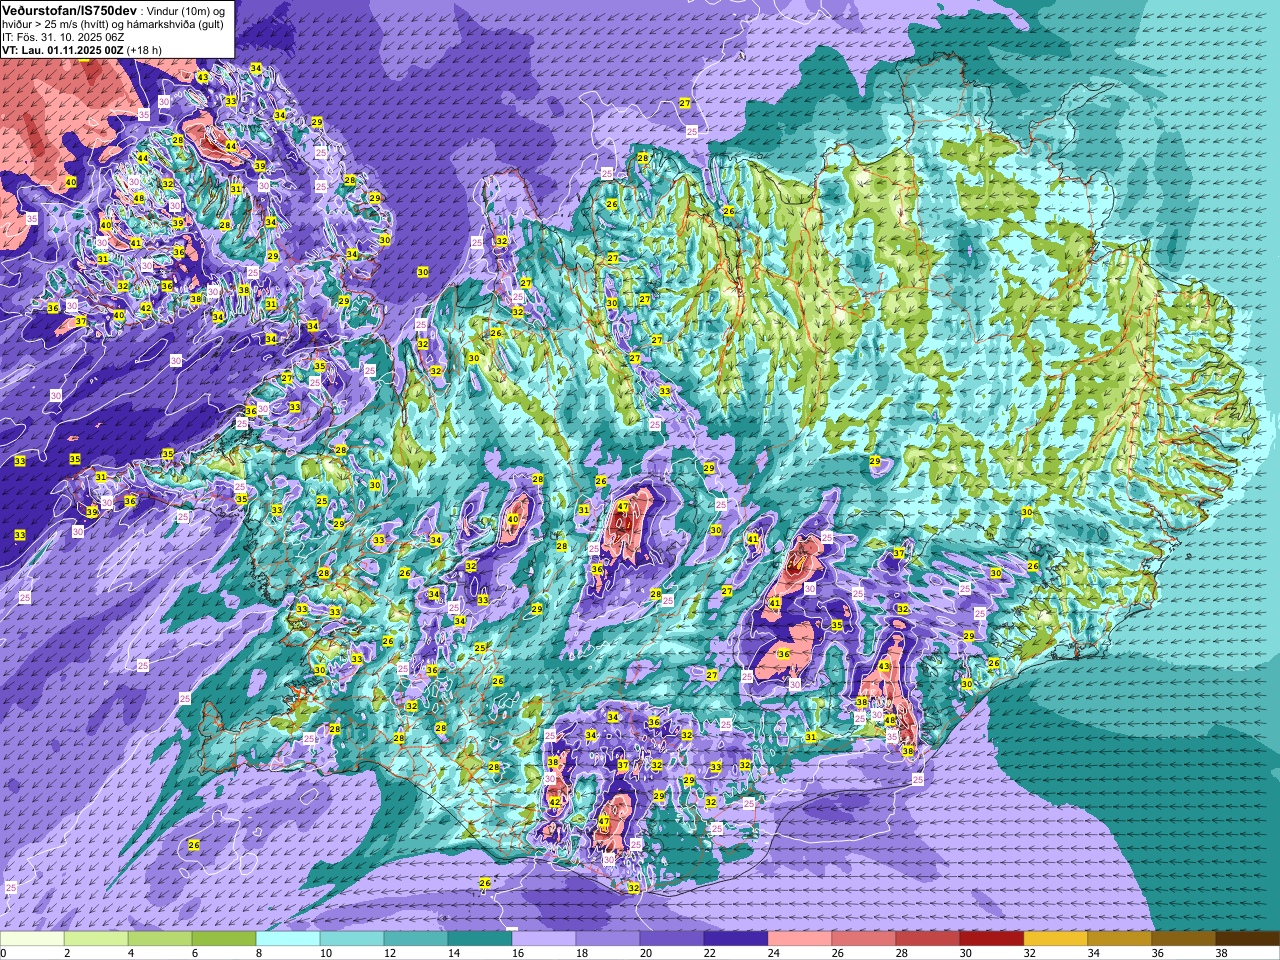Select the red 28–30 m/s legend swatch
The height and width of the screenshot is (960, 1280).
pos(928,939)
